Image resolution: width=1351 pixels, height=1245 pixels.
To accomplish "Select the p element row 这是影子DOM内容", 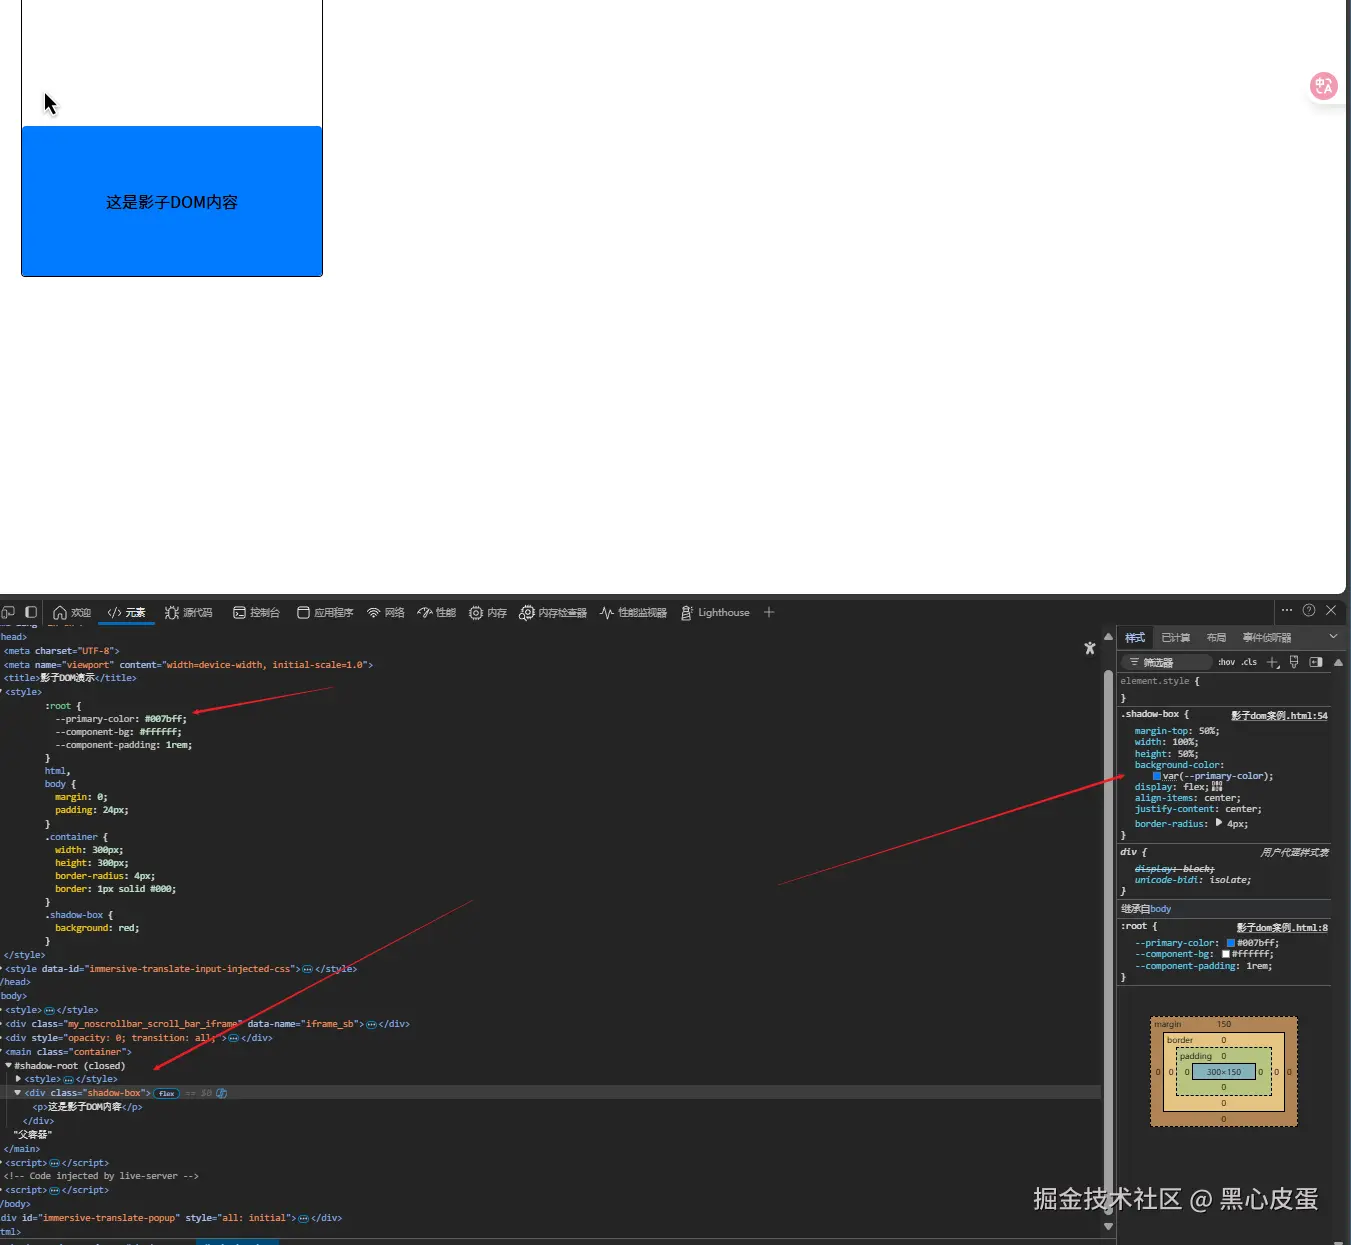I will (x=87, y=1107).
